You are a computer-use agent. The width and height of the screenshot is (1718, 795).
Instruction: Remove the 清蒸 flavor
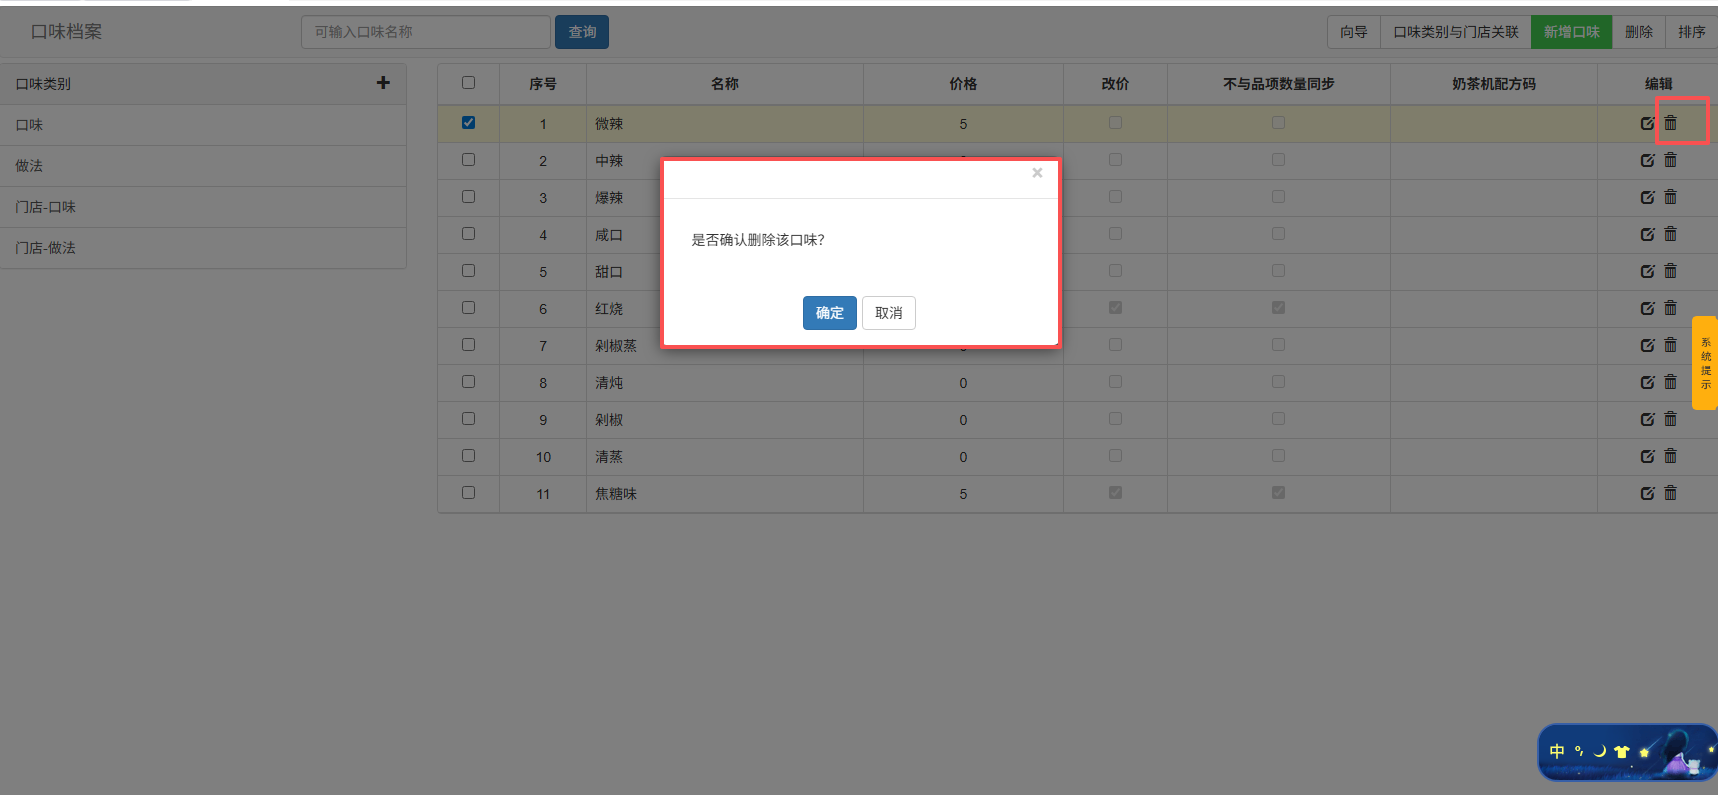pyautogui.click(x=1670, y=456)
